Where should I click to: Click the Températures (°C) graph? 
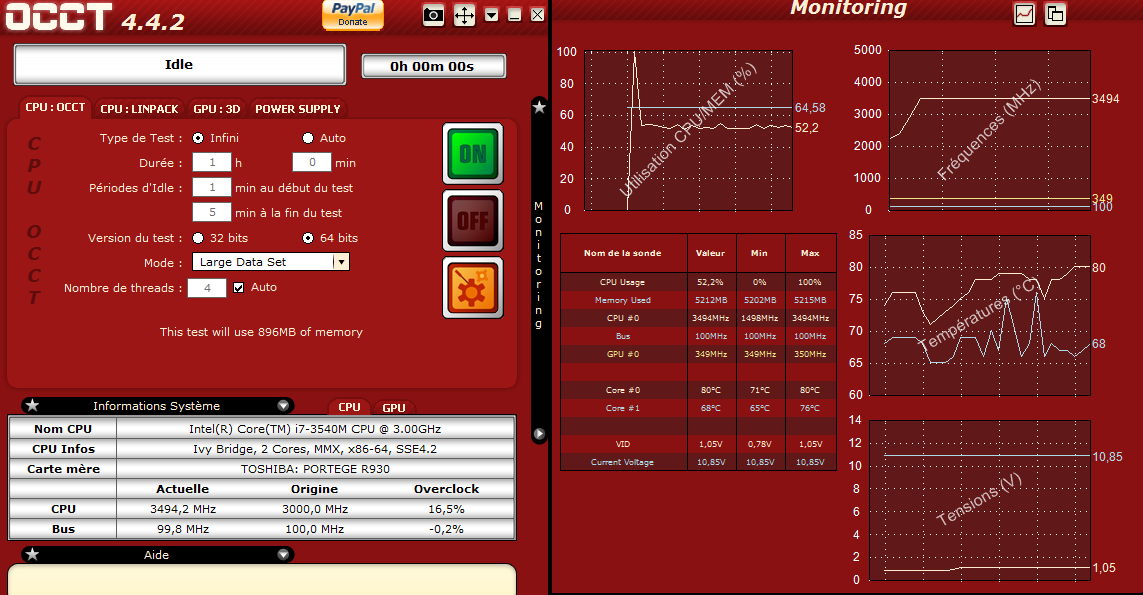click(980, 315)
